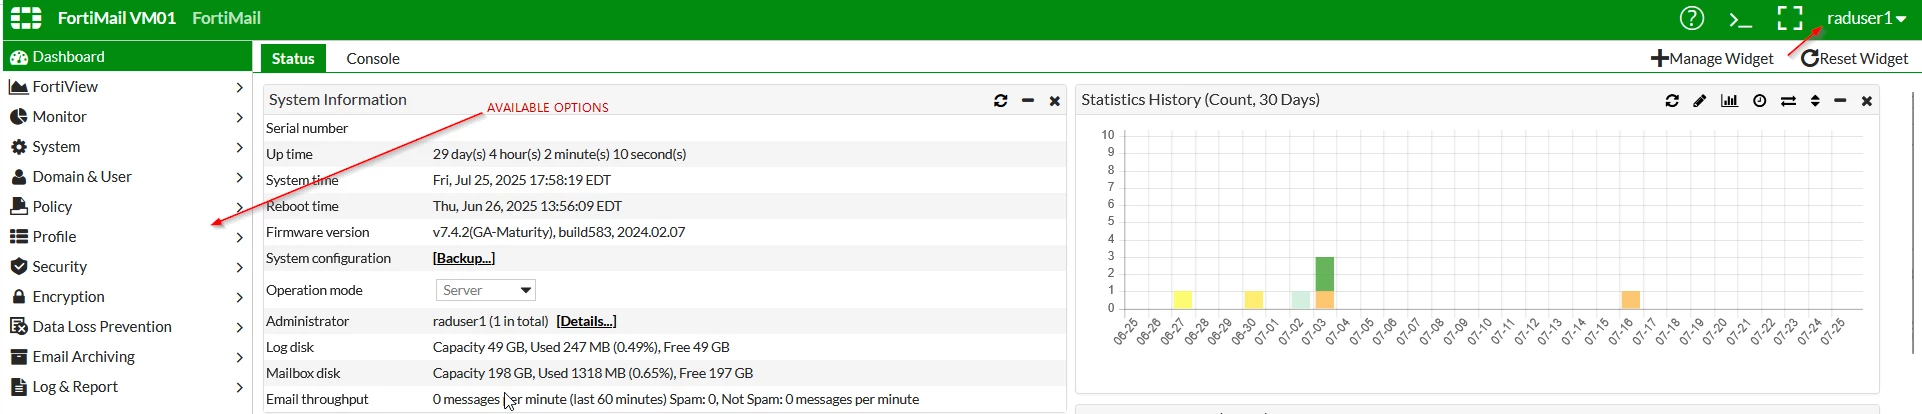Expand the Encryption submenu chevron
This screenshot has height=414, width=1922.
click(x=239, y=298)
